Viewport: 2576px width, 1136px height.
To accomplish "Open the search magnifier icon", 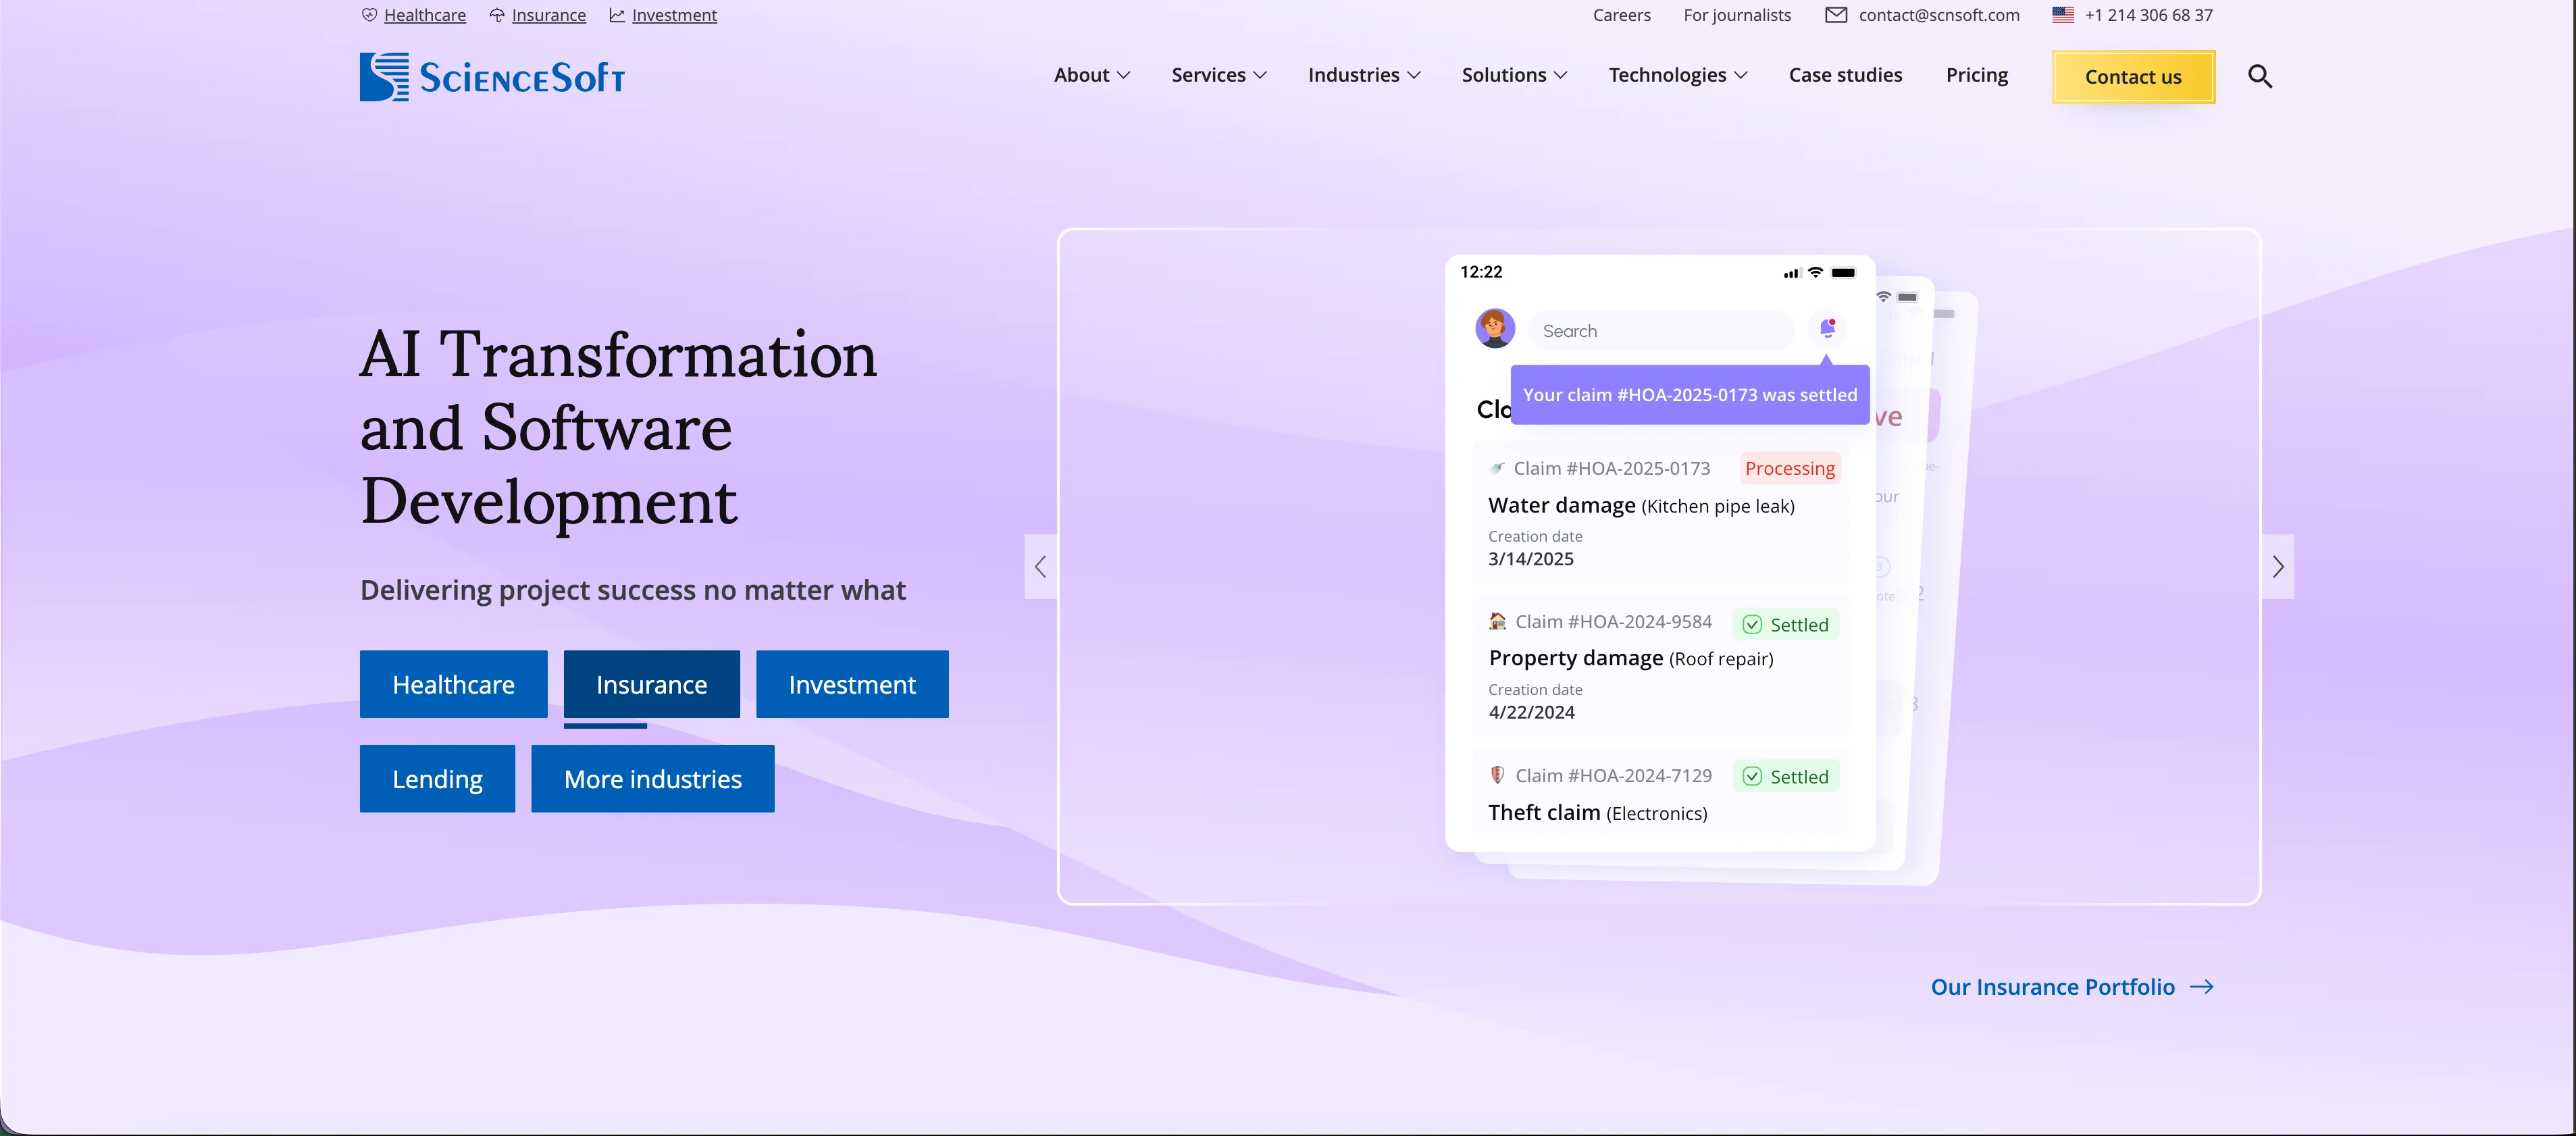I will point(2260,76).
